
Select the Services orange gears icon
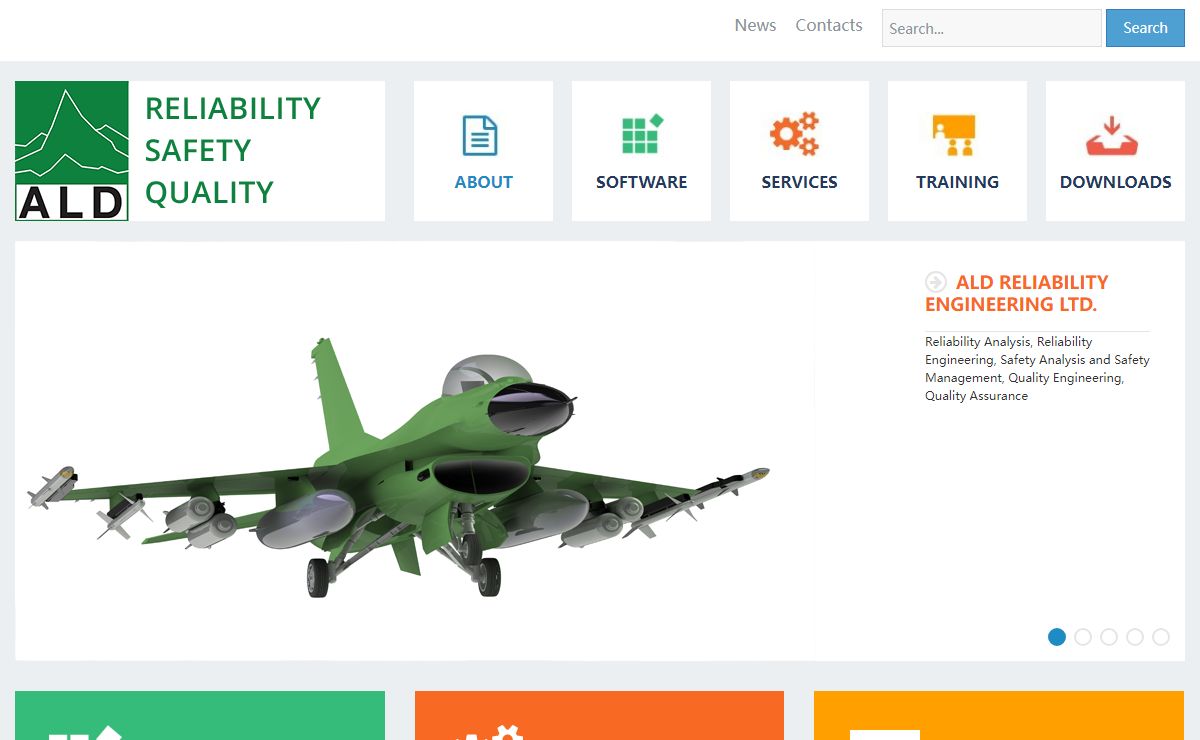point(795,134)
